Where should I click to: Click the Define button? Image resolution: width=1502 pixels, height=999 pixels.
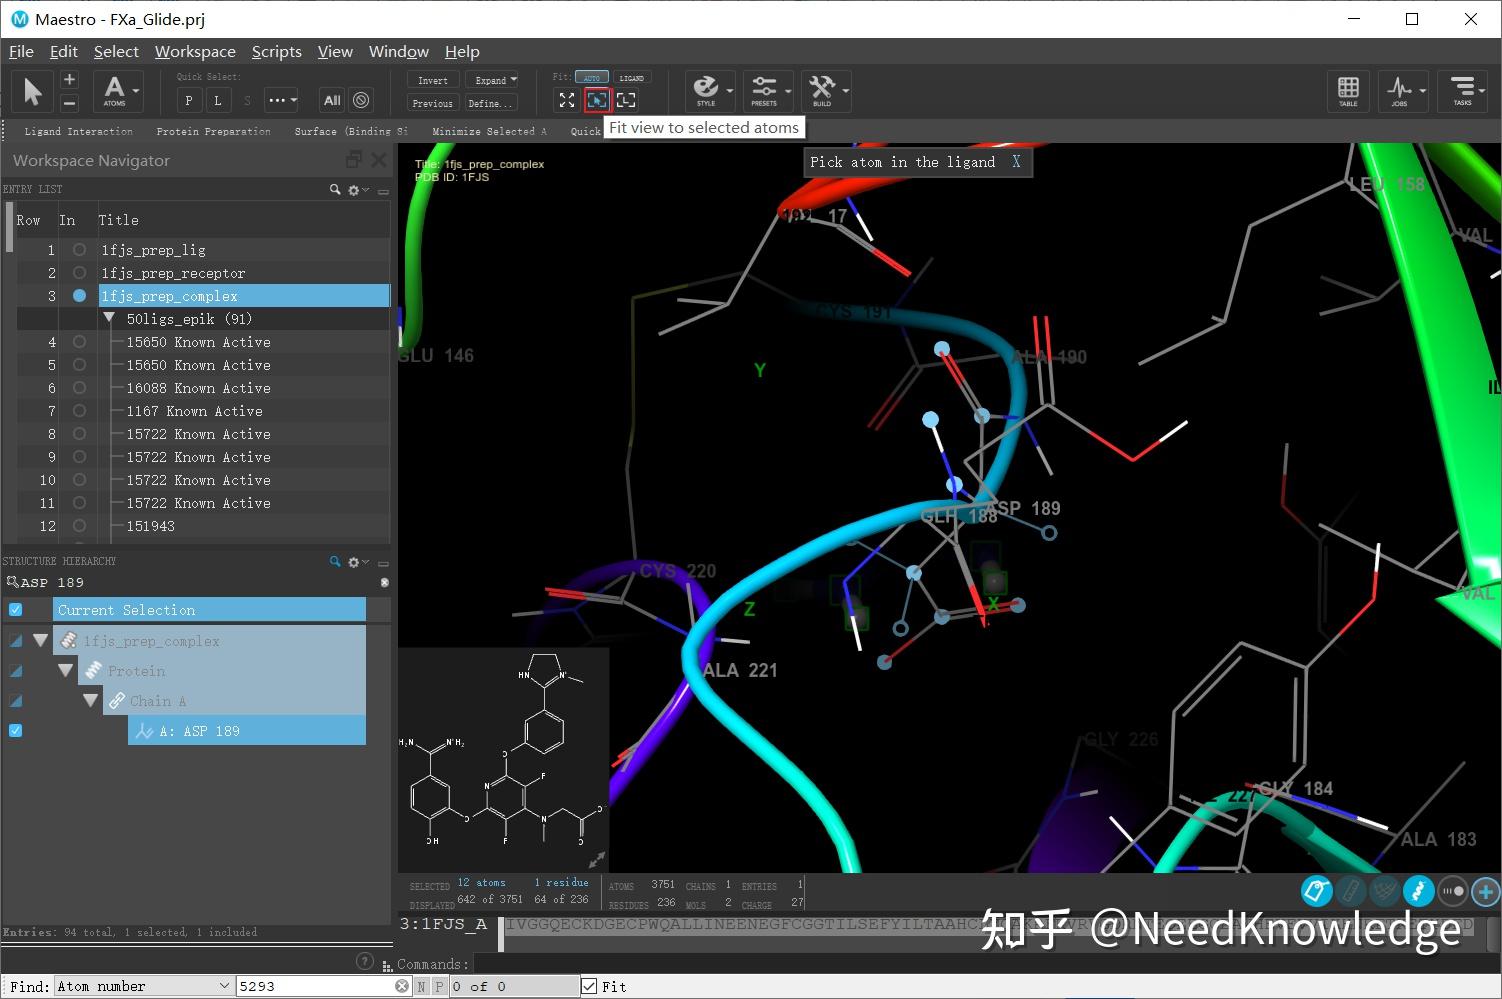point(489,103)
